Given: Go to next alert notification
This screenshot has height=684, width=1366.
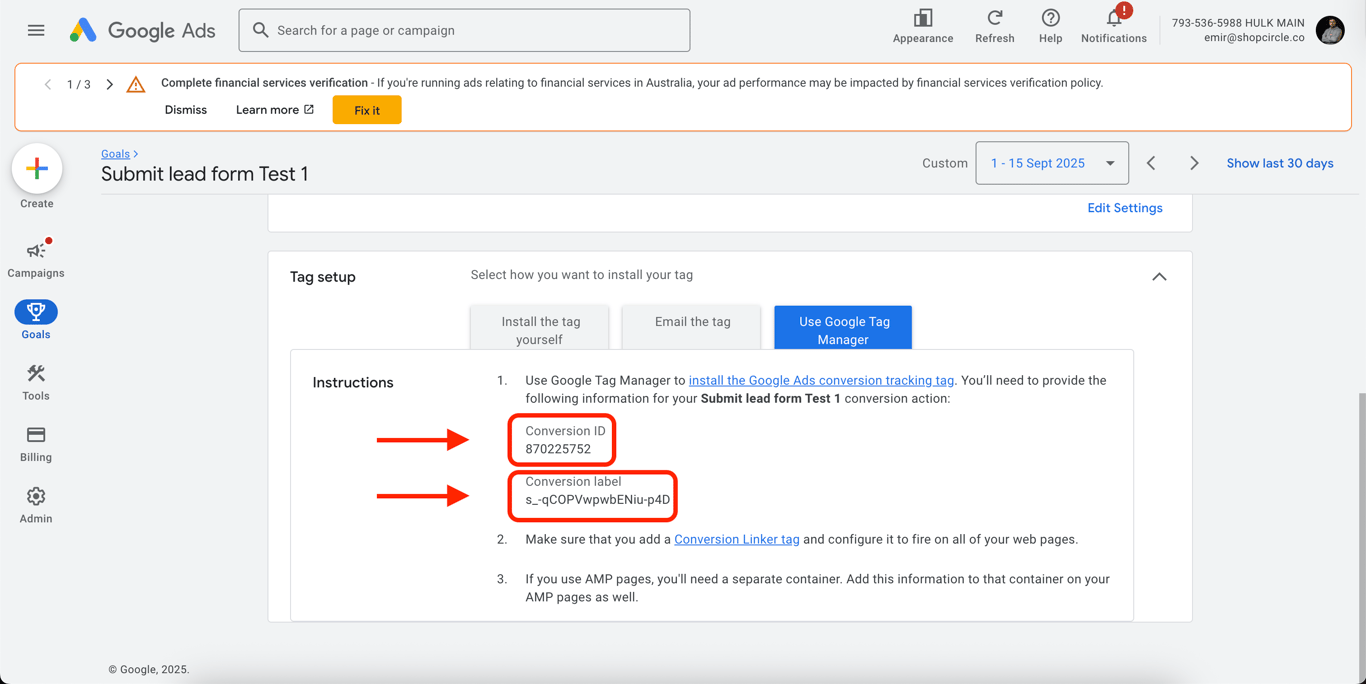Looking at the screenshot, I should point(110,84).
